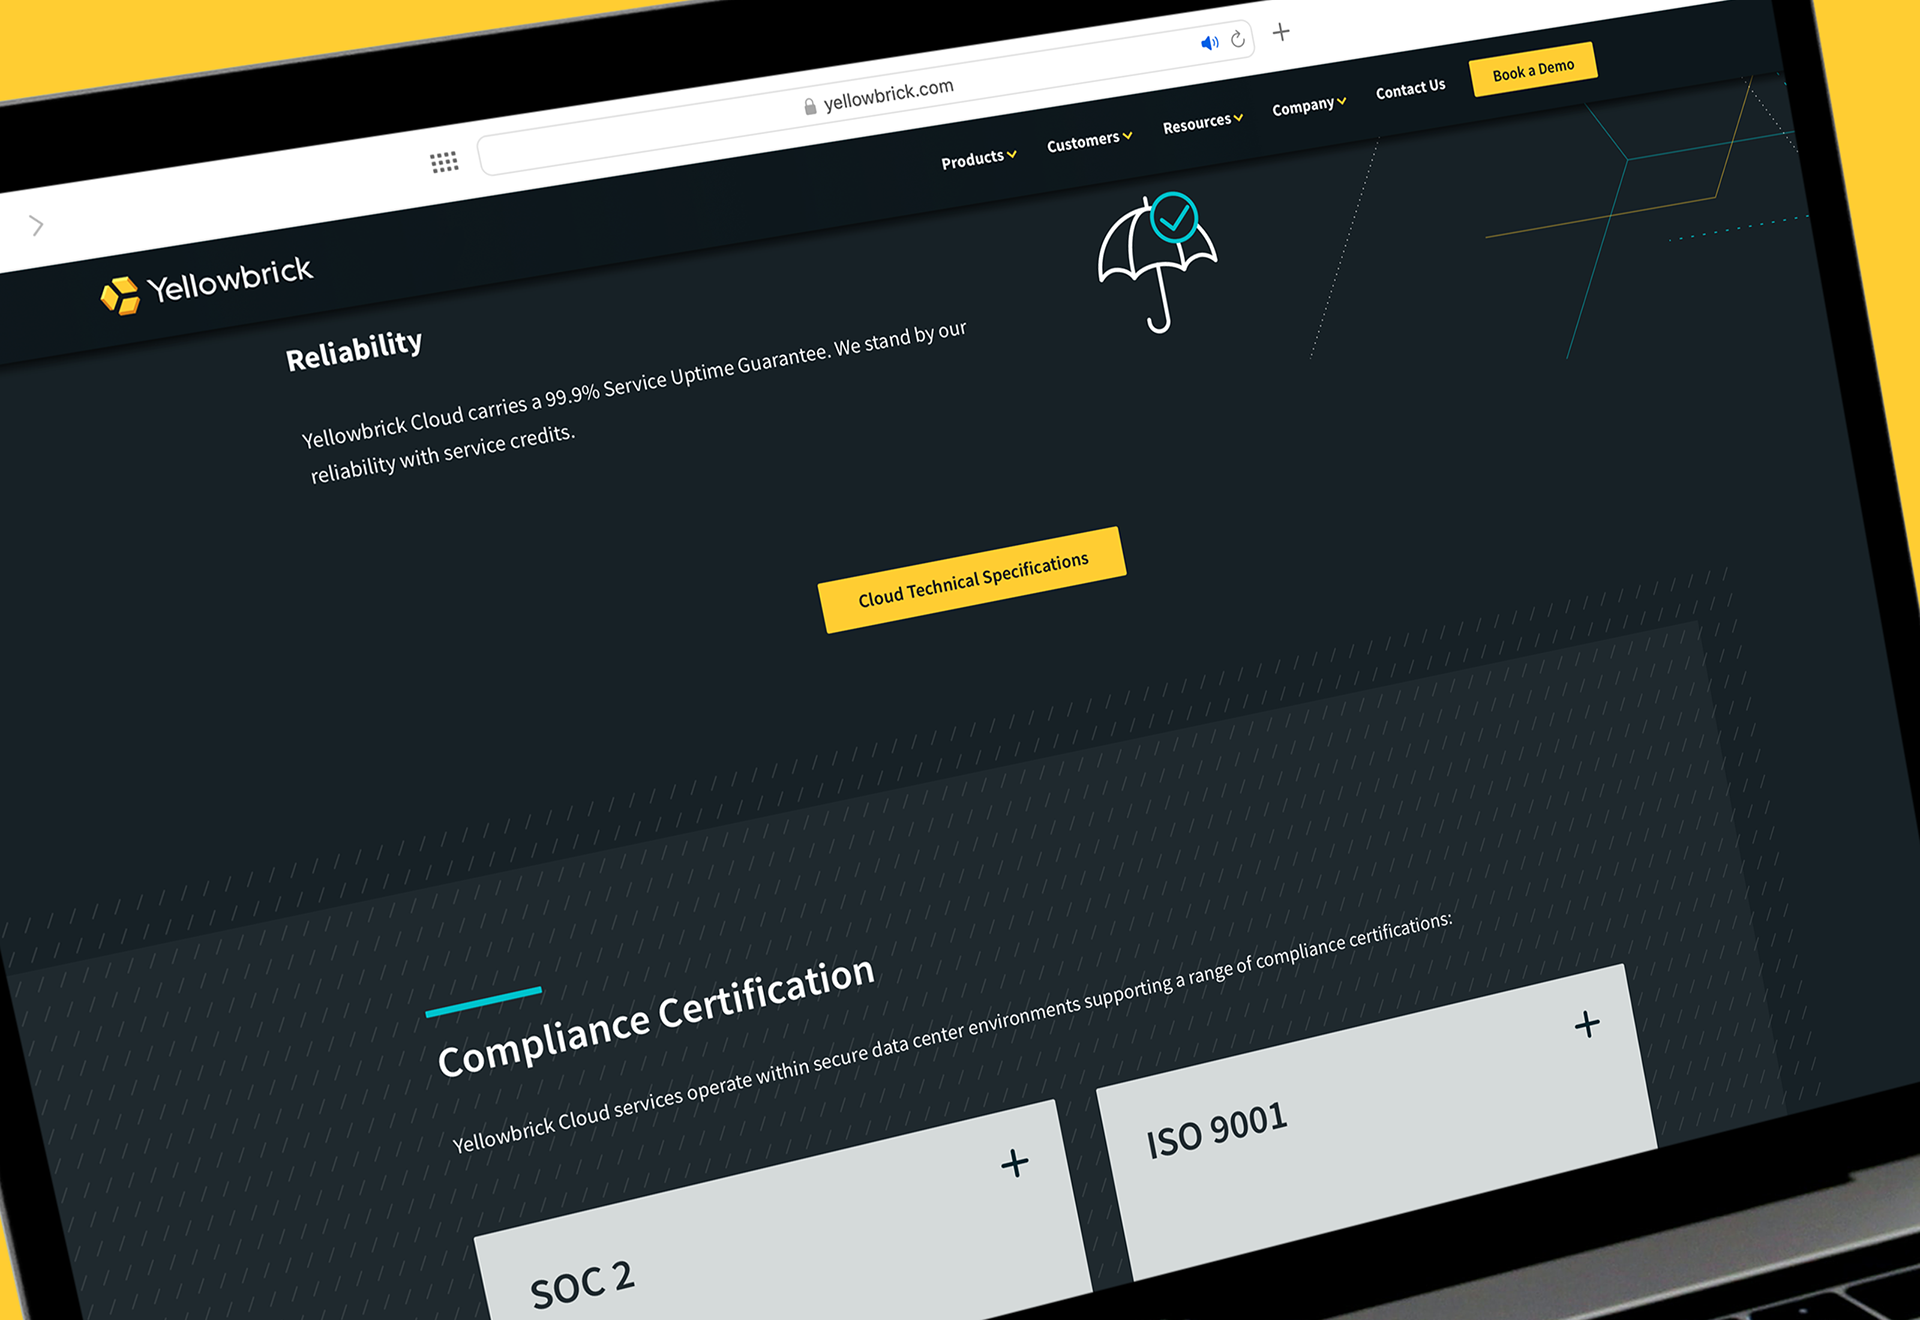Open a new tab with the plus icon
1920x1320 pixels.
click(1281, 32)
